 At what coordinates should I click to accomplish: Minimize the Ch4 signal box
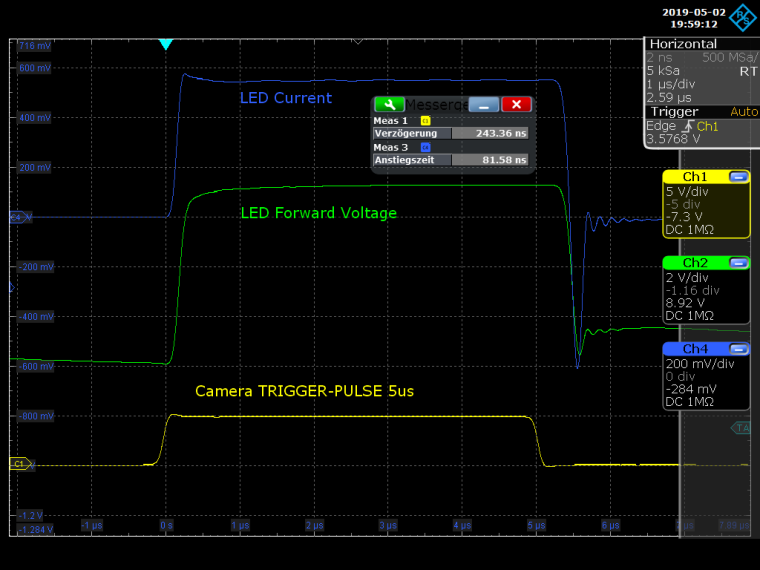(x=739, y=349)
